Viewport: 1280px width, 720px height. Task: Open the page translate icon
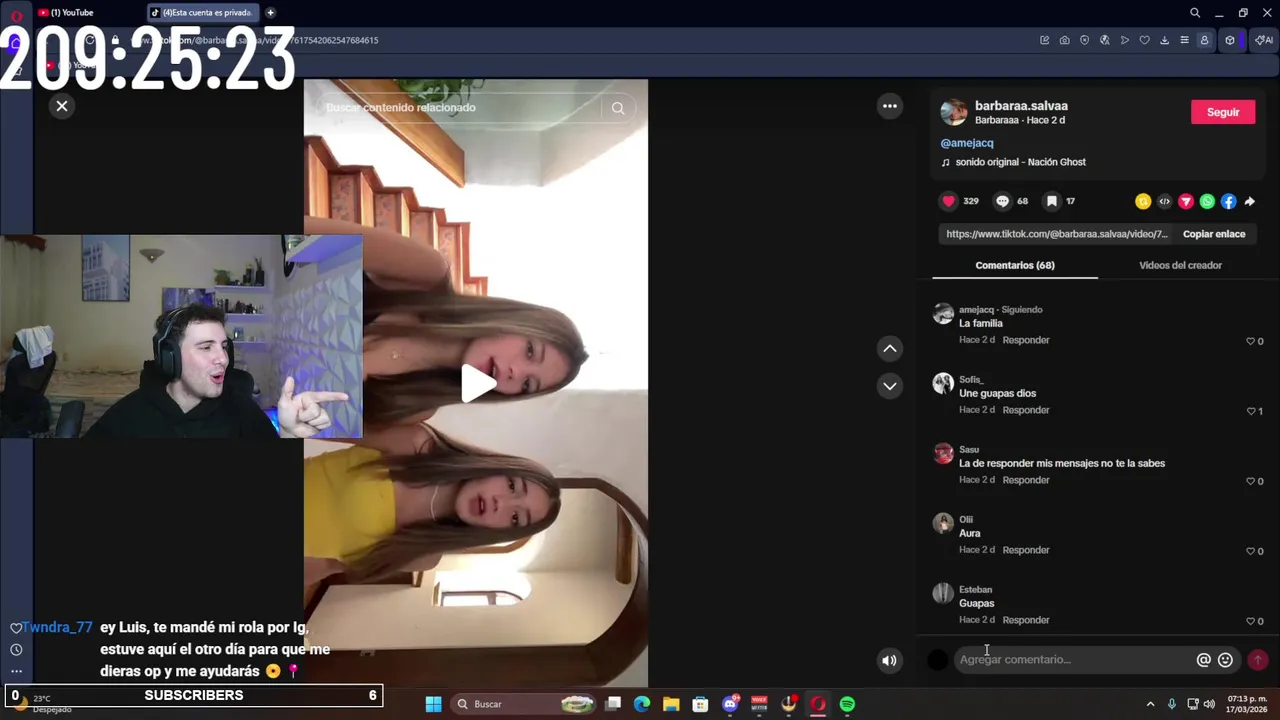pyautogui.click(x=1104, y=40)
